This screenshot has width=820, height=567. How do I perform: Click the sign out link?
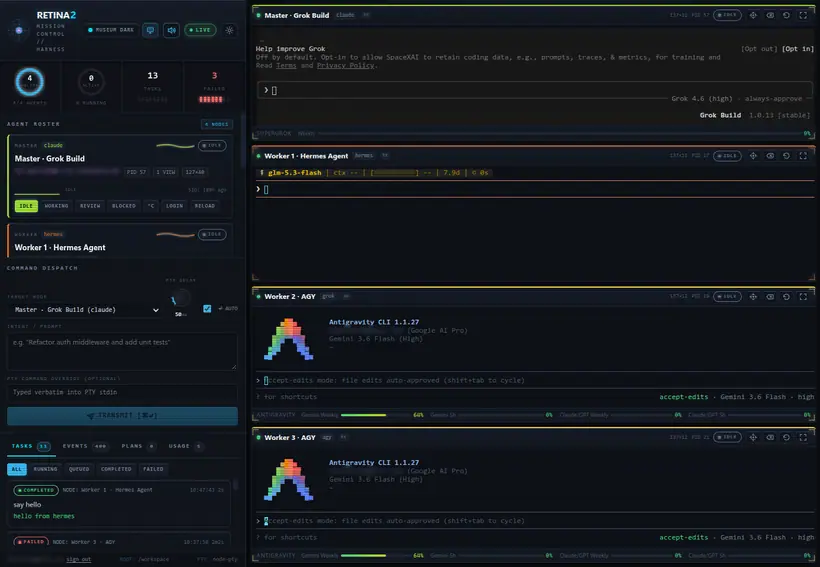(78, 559)
